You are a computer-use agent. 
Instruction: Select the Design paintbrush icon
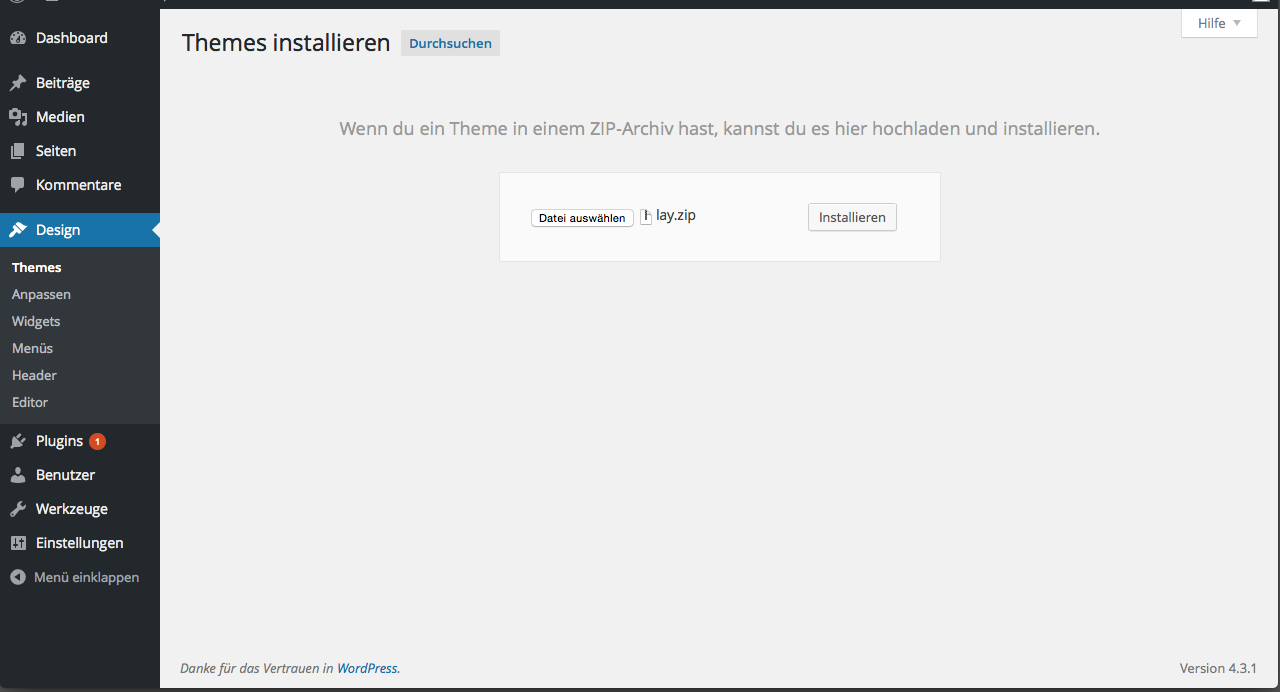coord(20,229)
